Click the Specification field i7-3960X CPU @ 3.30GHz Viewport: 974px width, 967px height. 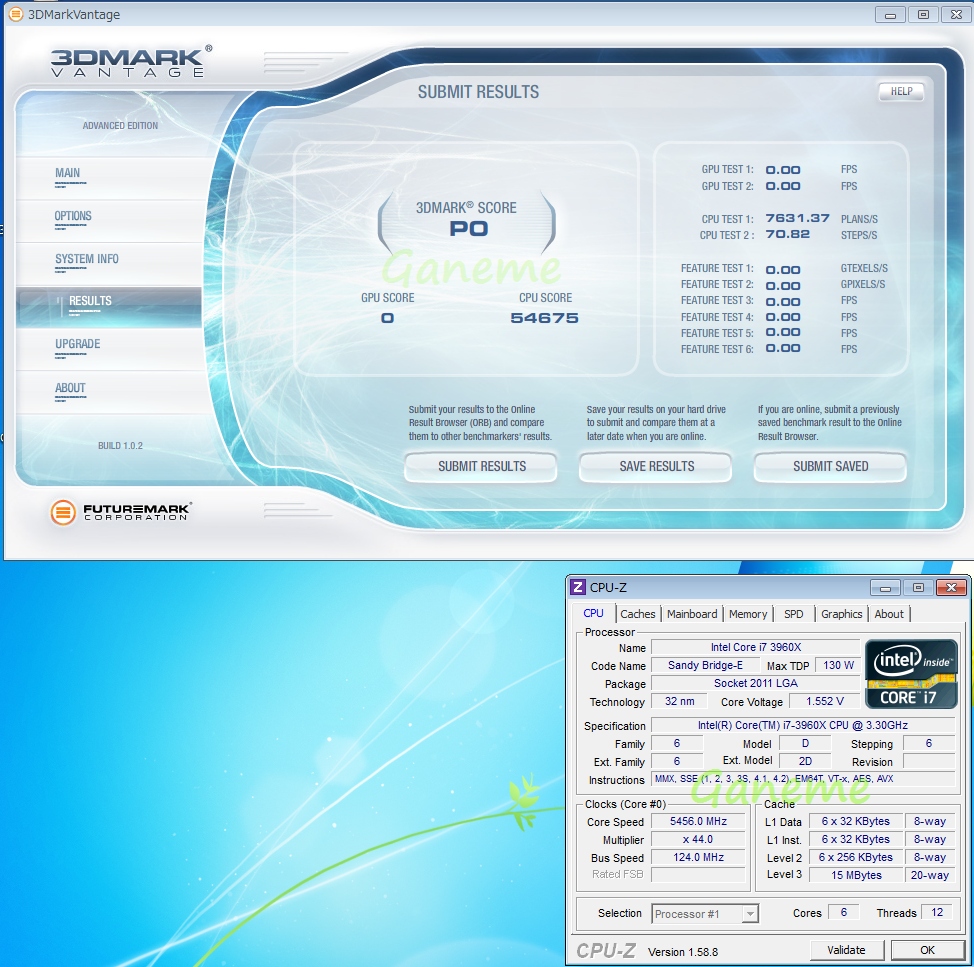(x=803, y=725)
